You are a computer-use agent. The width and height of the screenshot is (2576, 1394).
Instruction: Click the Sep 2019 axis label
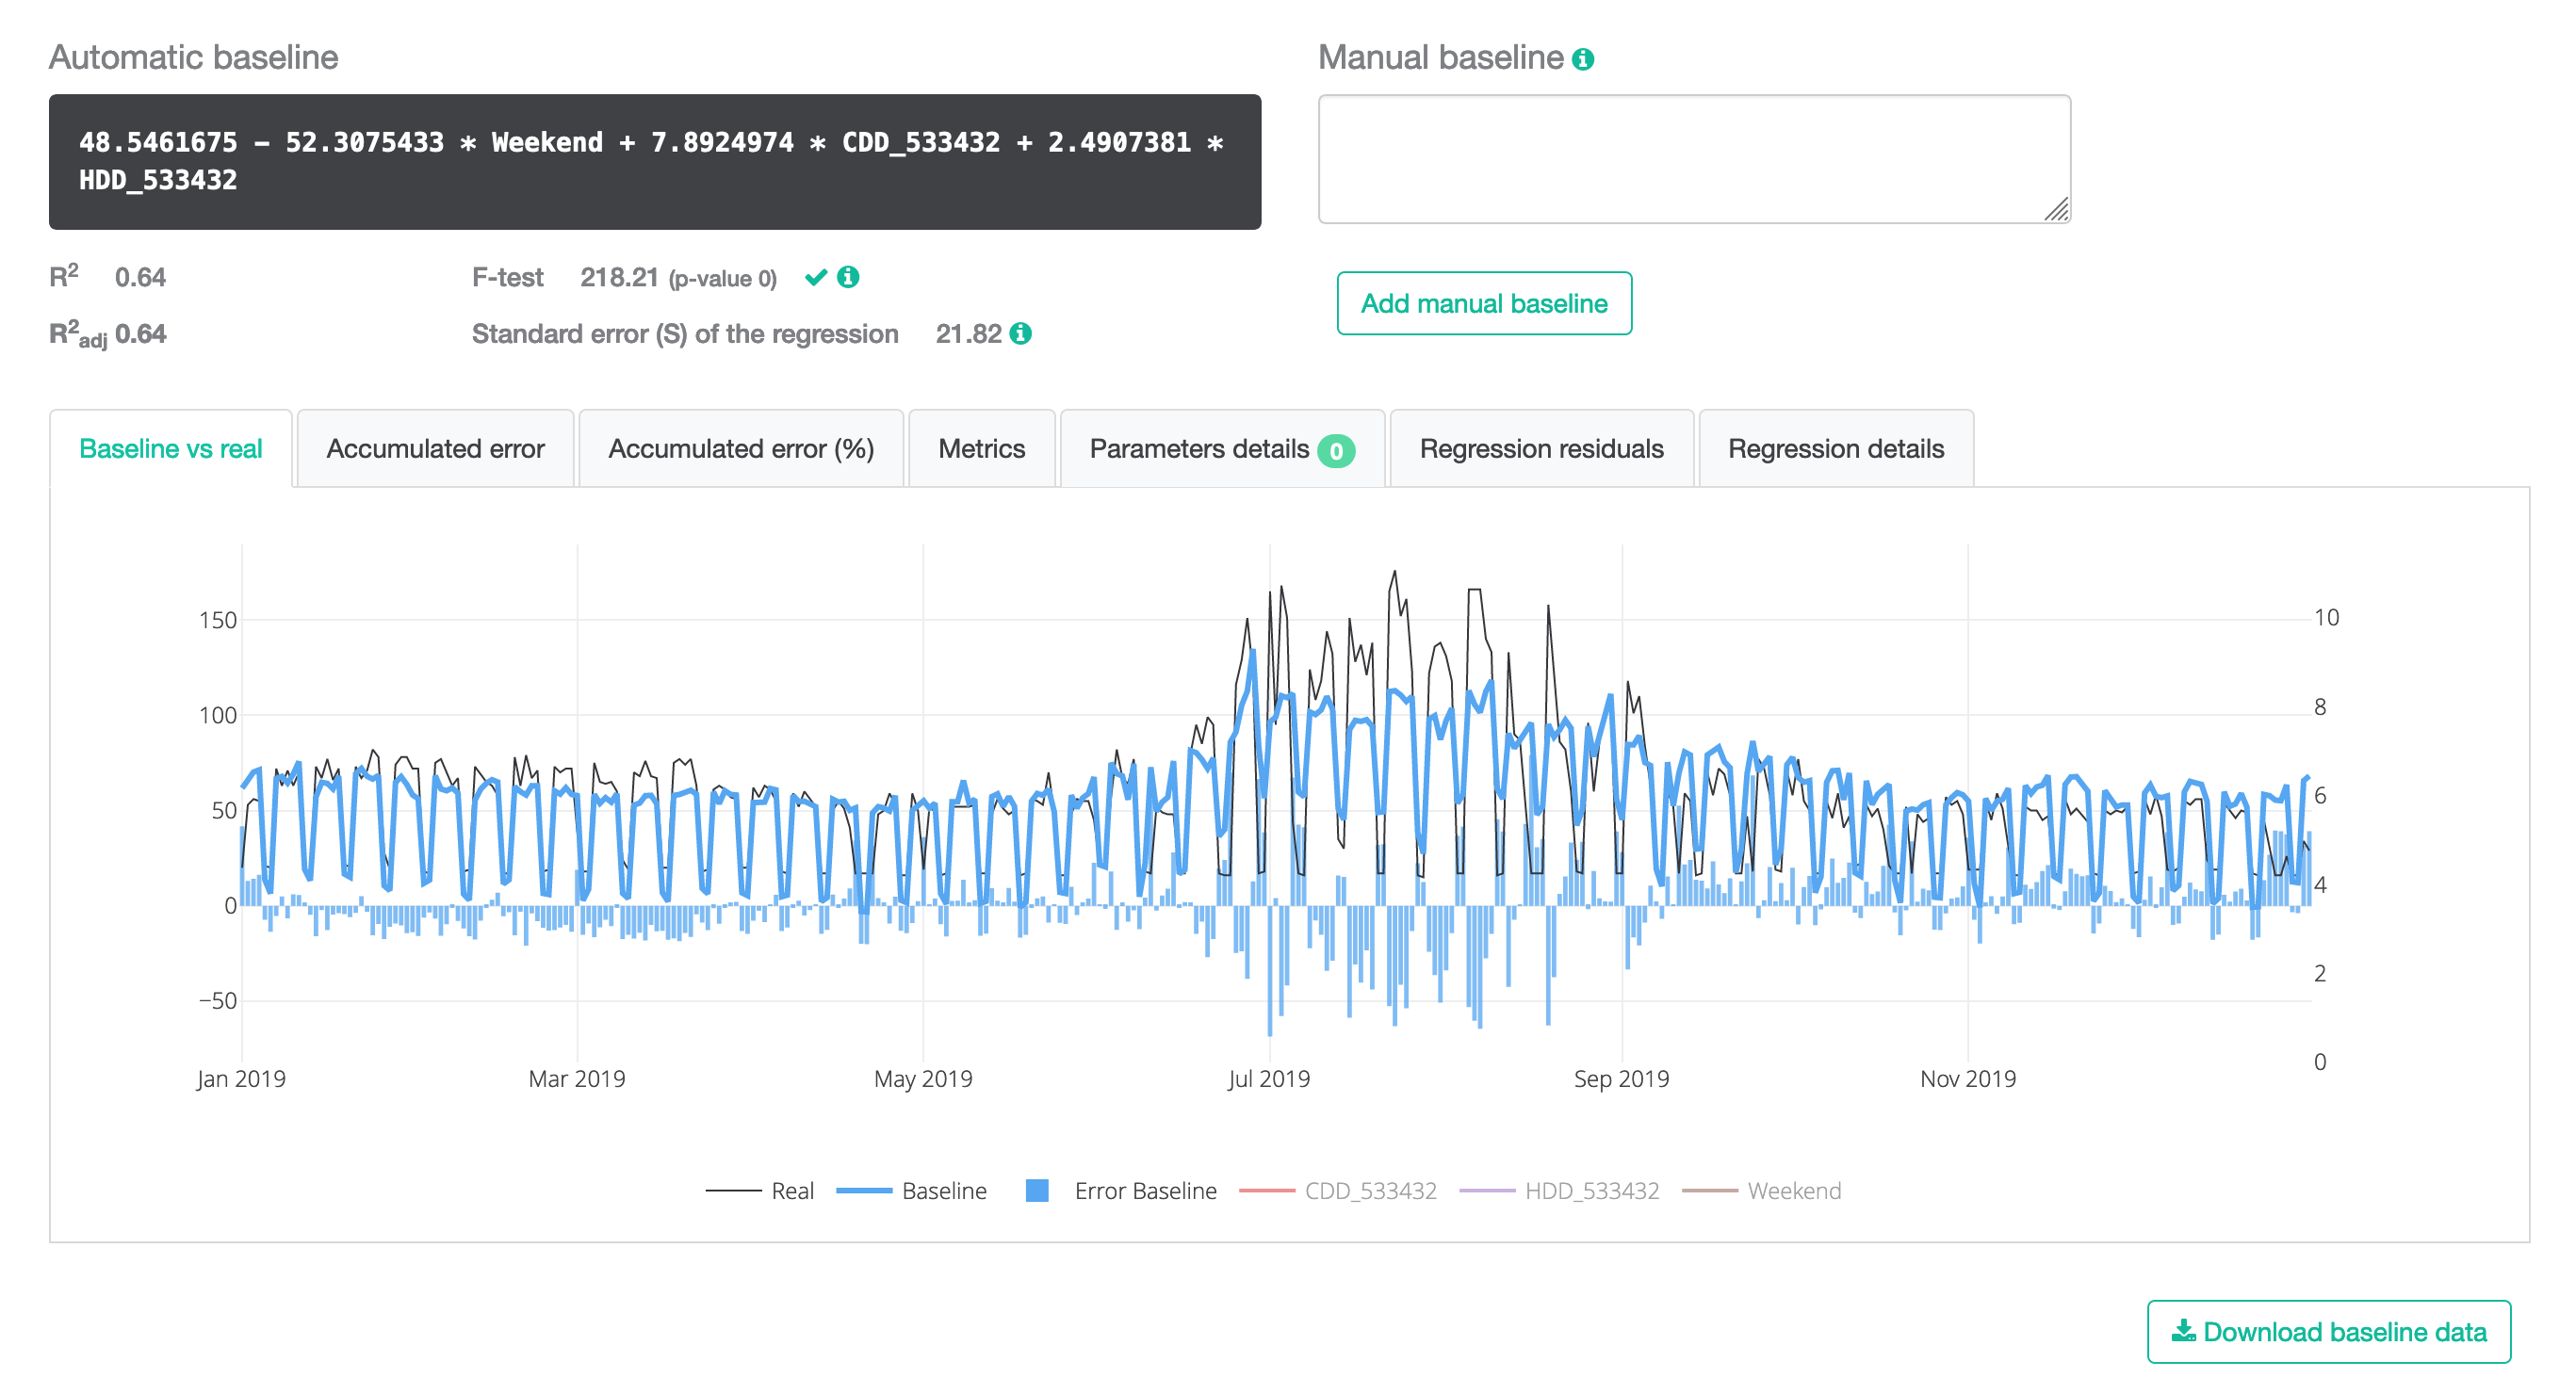(1621, 1078)
